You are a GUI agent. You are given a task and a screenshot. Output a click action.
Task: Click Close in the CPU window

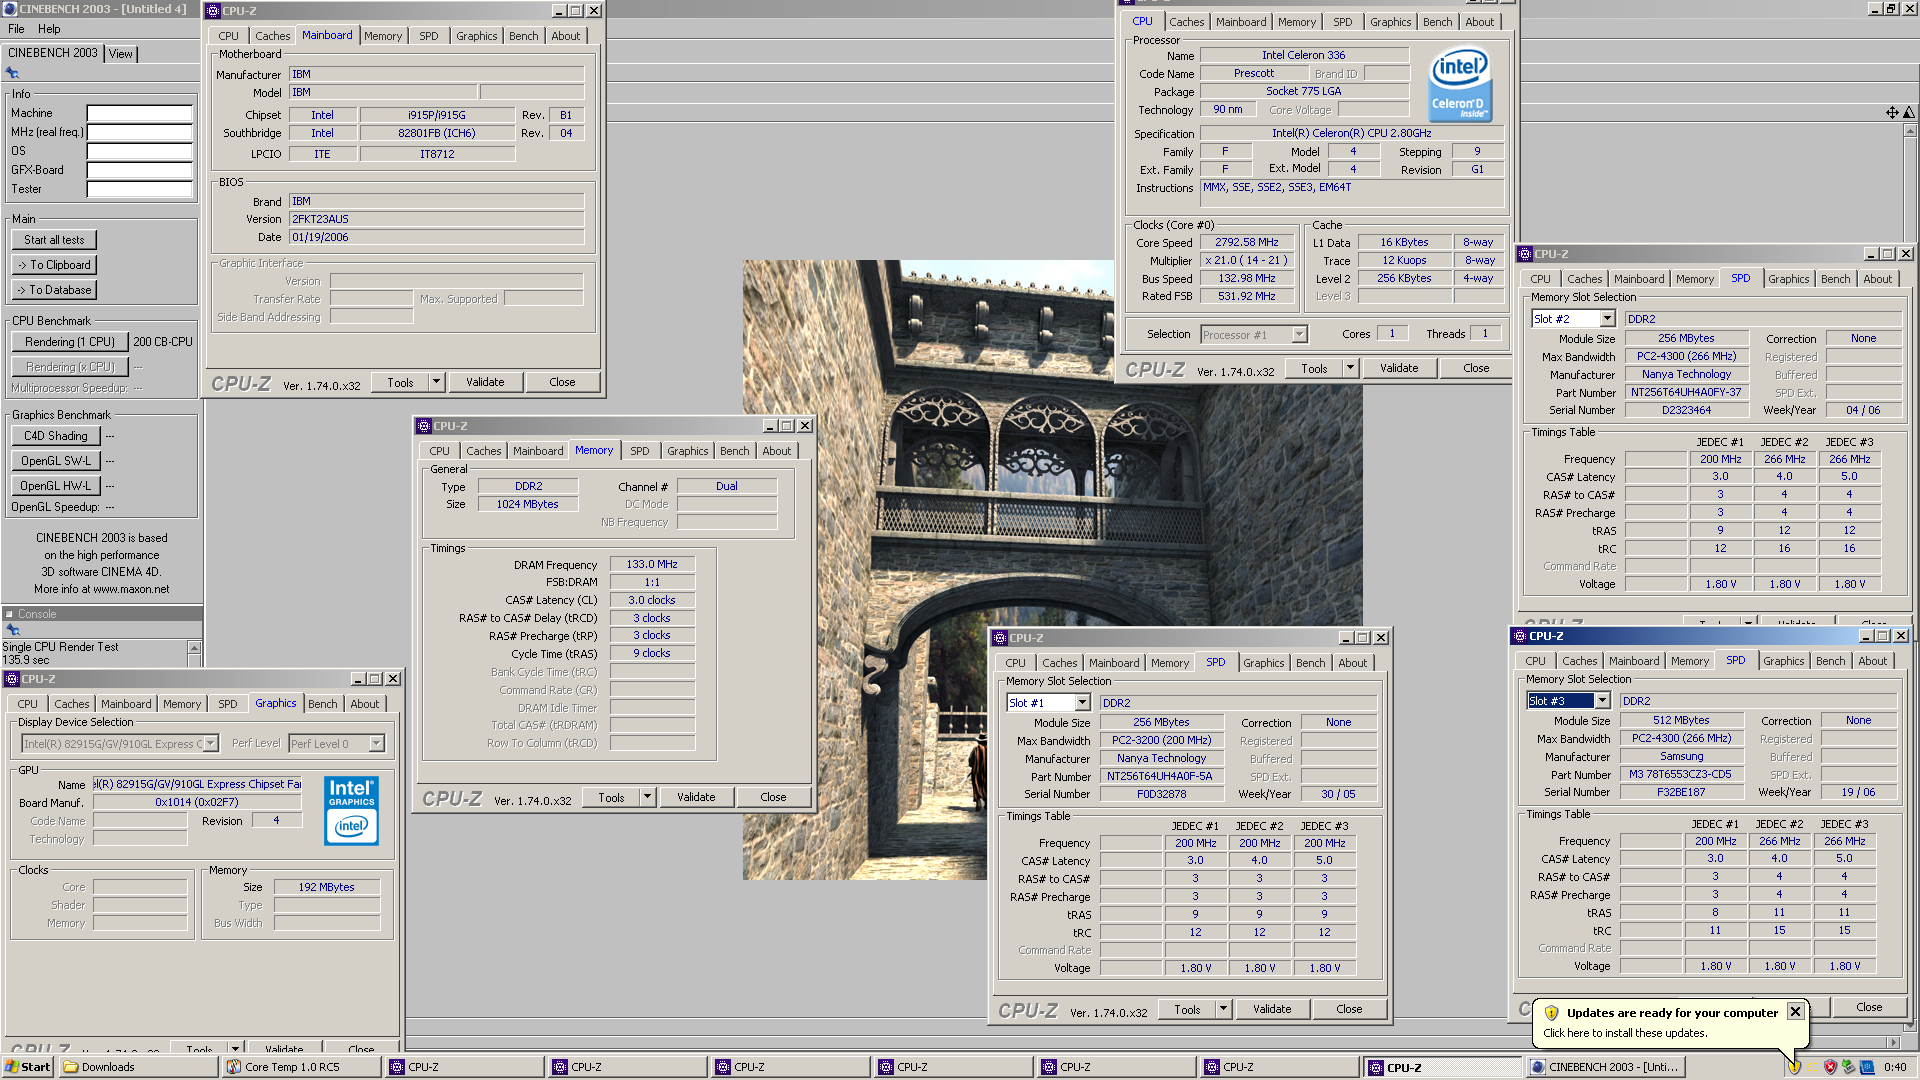[x=1476, y=368]
